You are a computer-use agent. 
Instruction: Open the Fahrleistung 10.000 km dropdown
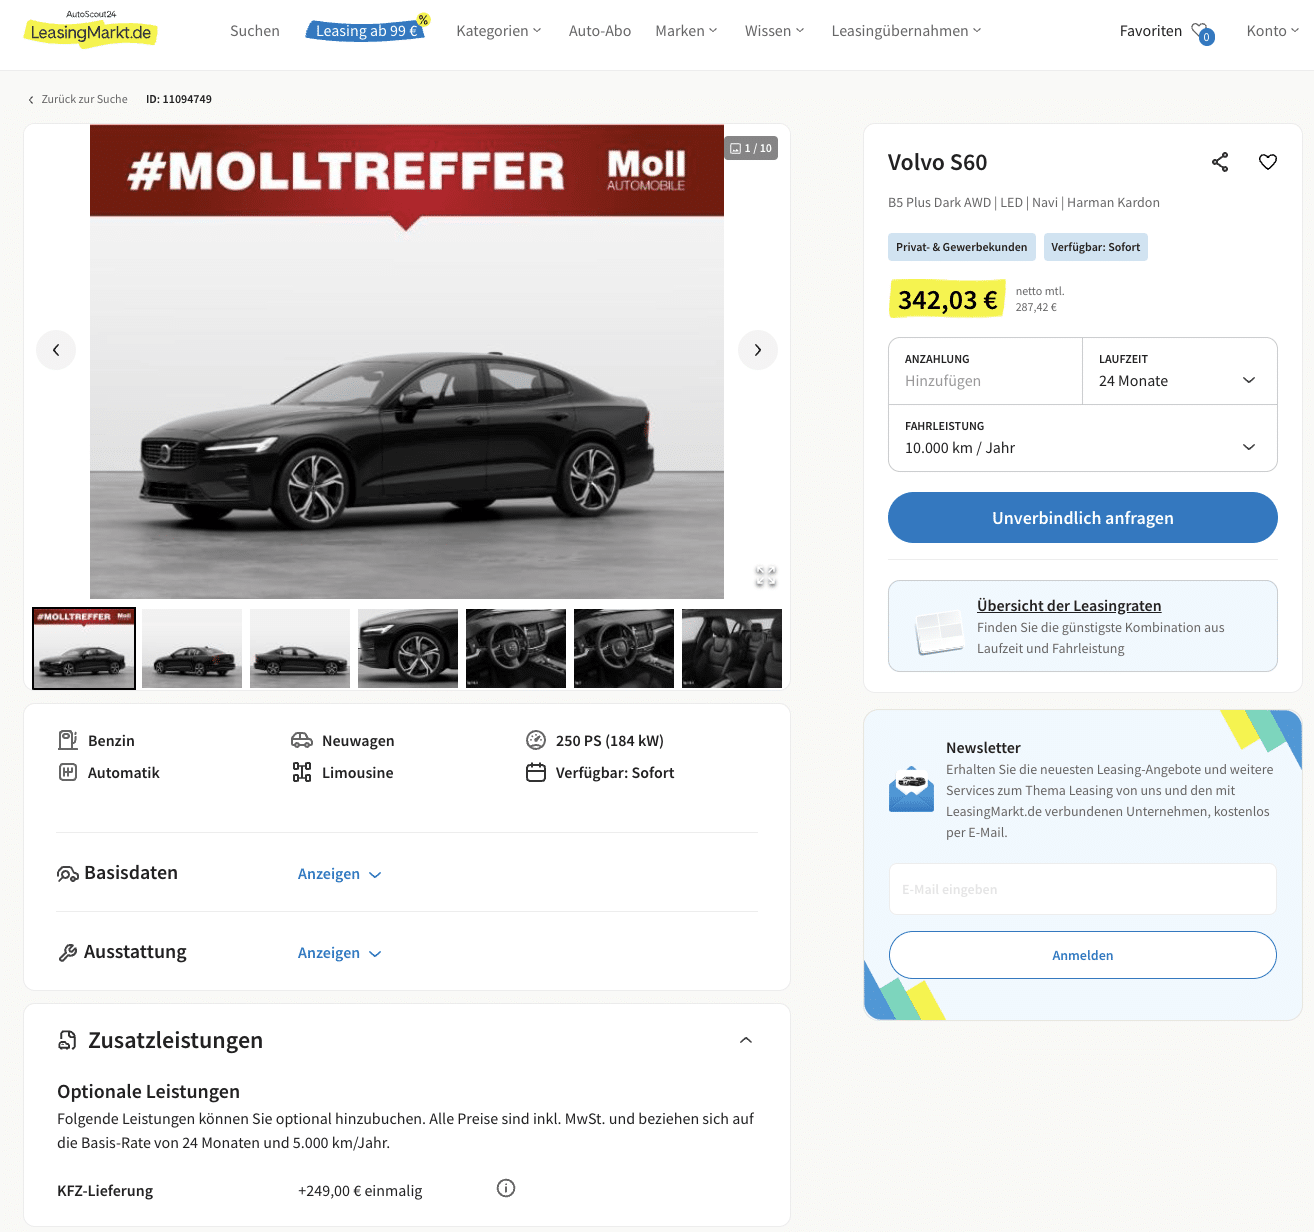point(1083,438)
